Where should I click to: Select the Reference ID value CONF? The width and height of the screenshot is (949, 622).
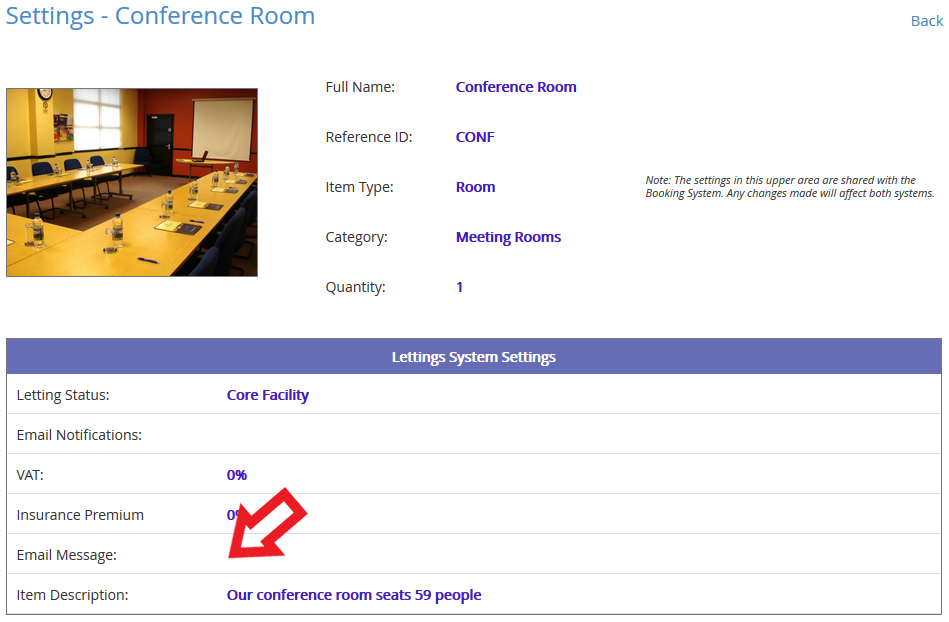[x=475, y=137]
